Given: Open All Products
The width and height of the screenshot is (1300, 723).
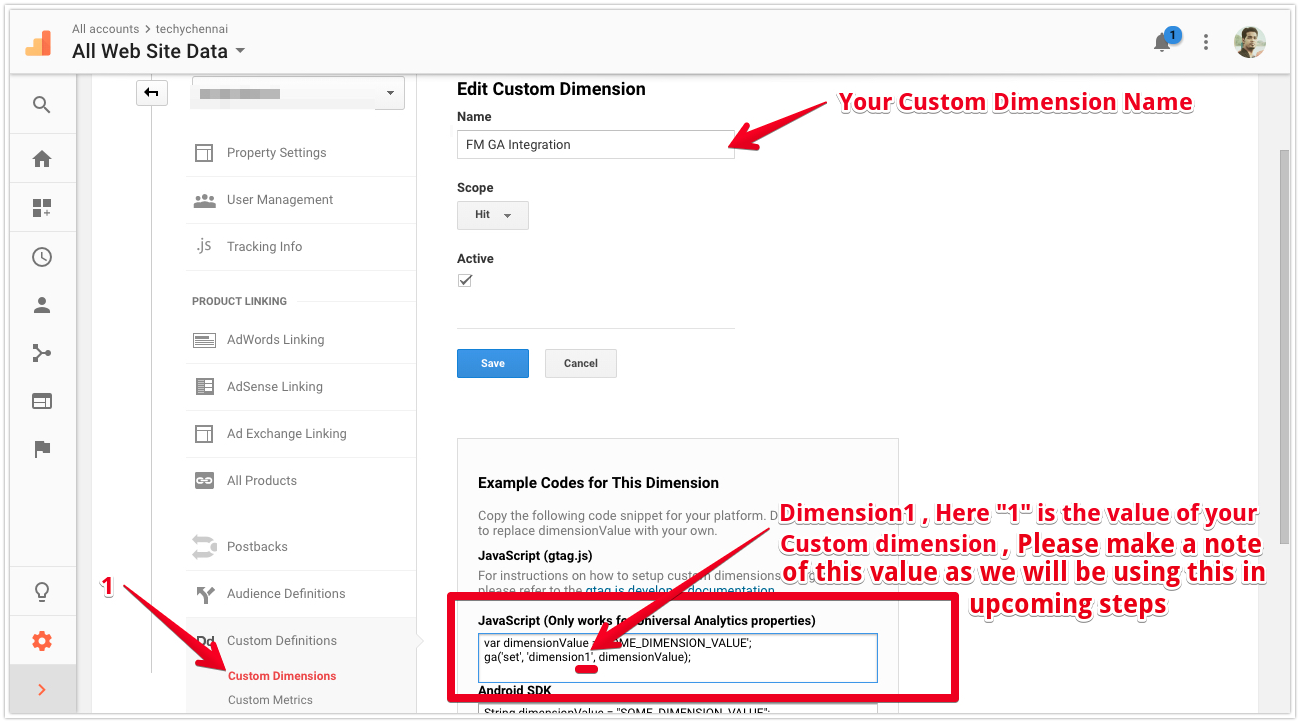Looking at the screenshot, I should pyautogui.click(x=262, y=481).
